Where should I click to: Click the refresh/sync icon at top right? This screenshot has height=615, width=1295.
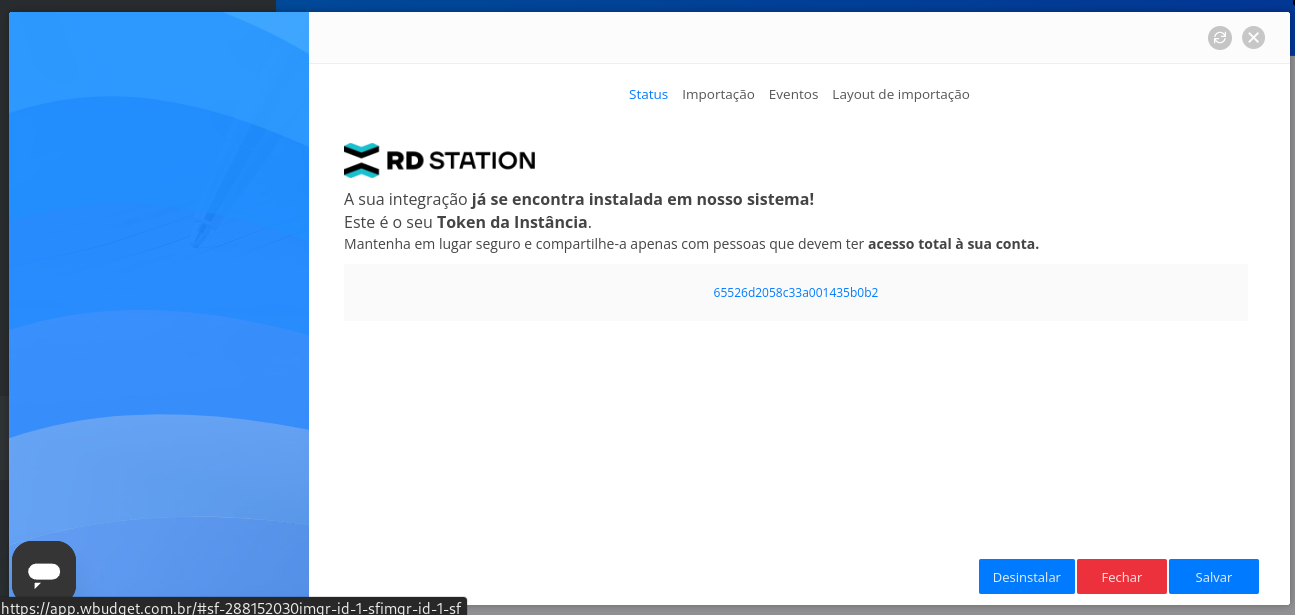point(1219,37)
